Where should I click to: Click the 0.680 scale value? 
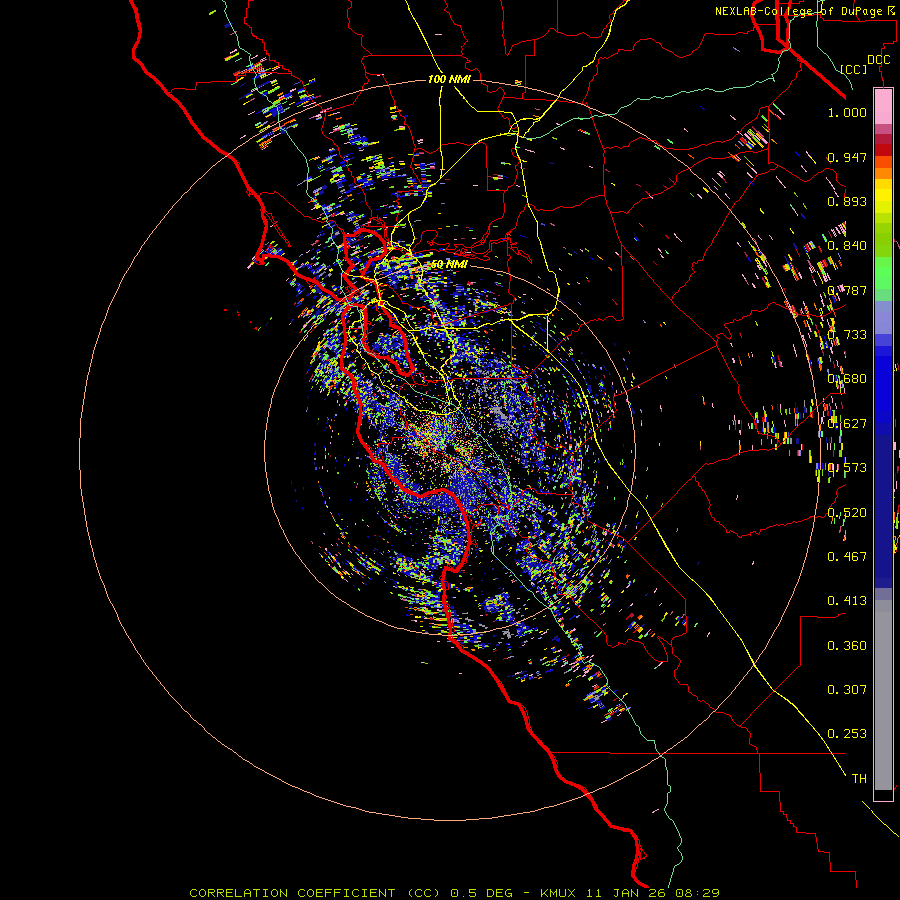[847, 379]
